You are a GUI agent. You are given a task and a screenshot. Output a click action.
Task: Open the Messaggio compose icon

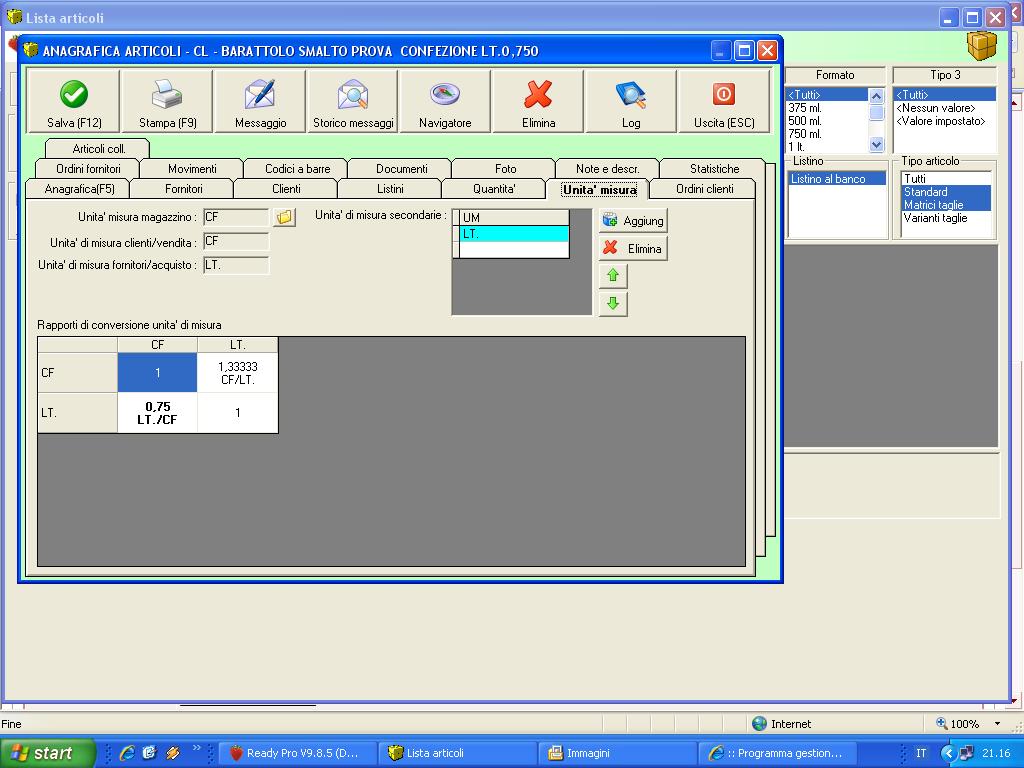pyautogui.click(x=260, y=95)
